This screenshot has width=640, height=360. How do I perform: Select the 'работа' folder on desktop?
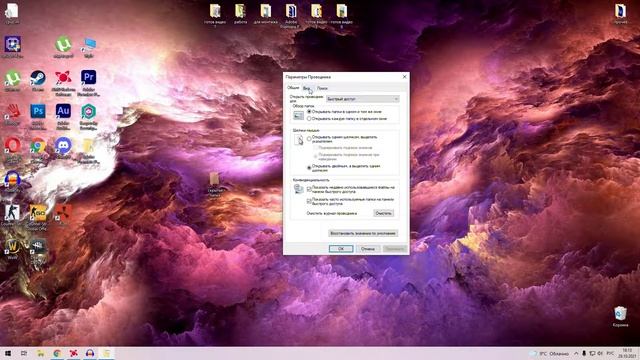pyautogui.click(x=240, y=13)
